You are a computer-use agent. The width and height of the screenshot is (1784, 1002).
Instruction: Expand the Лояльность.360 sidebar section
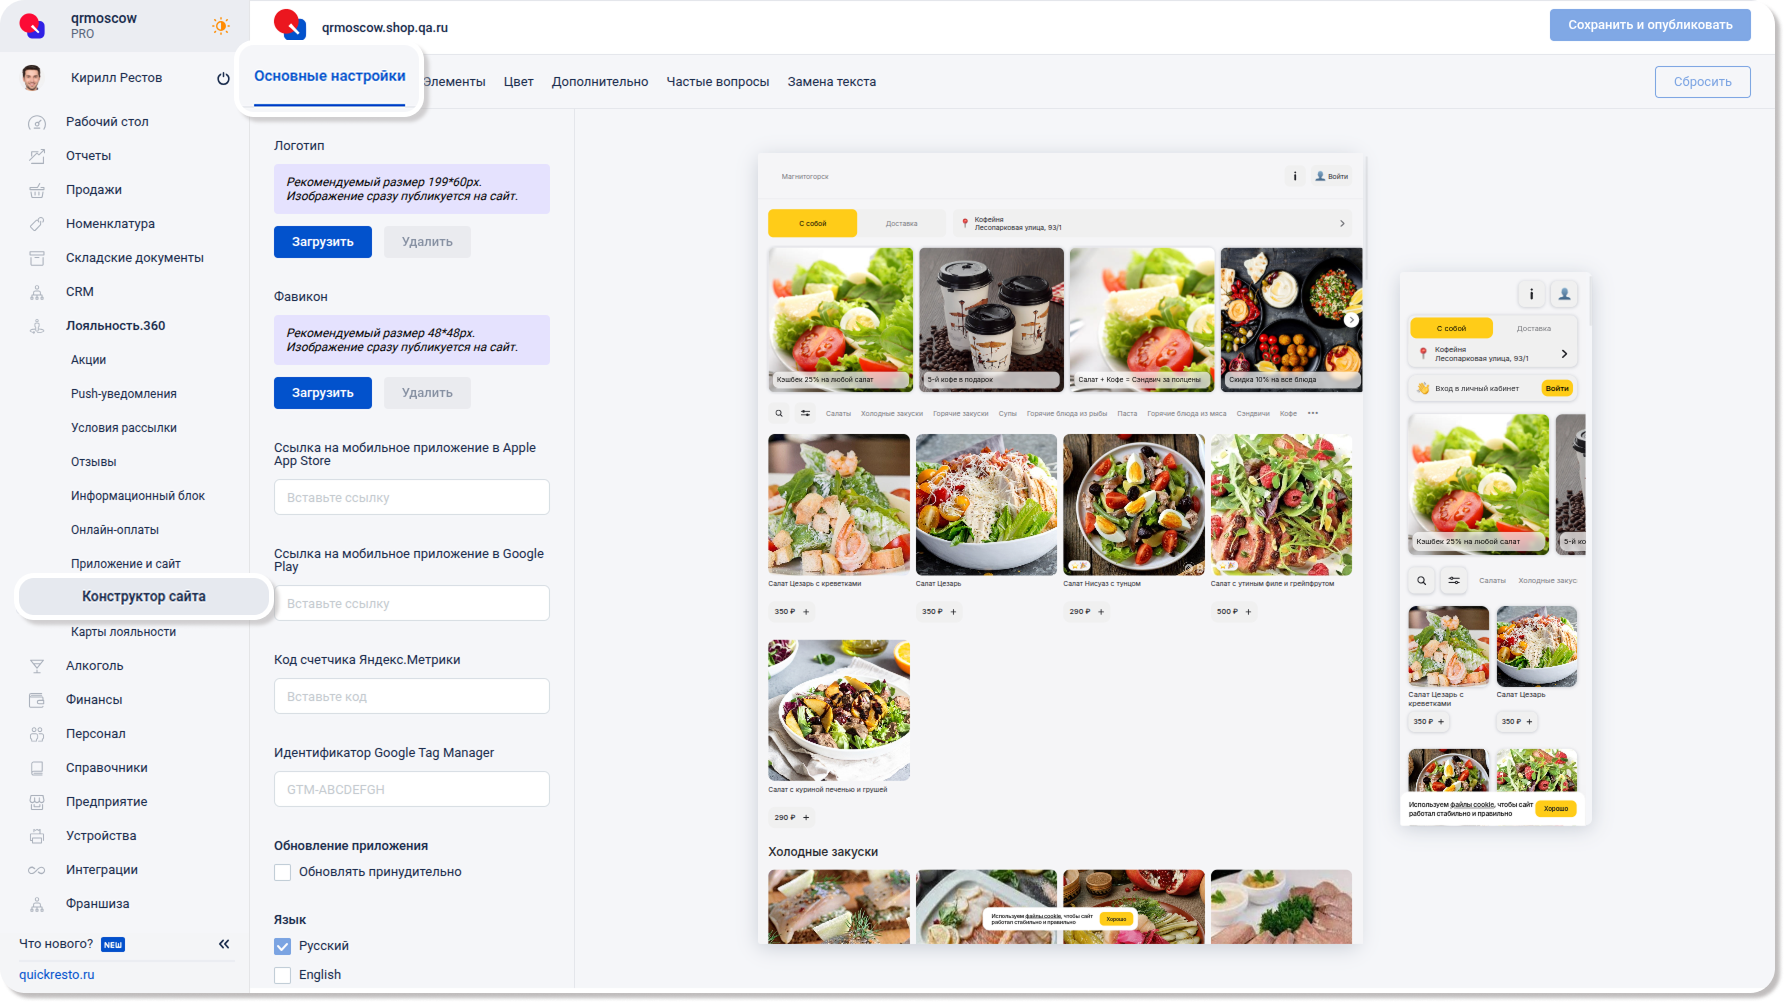[115, 326]
